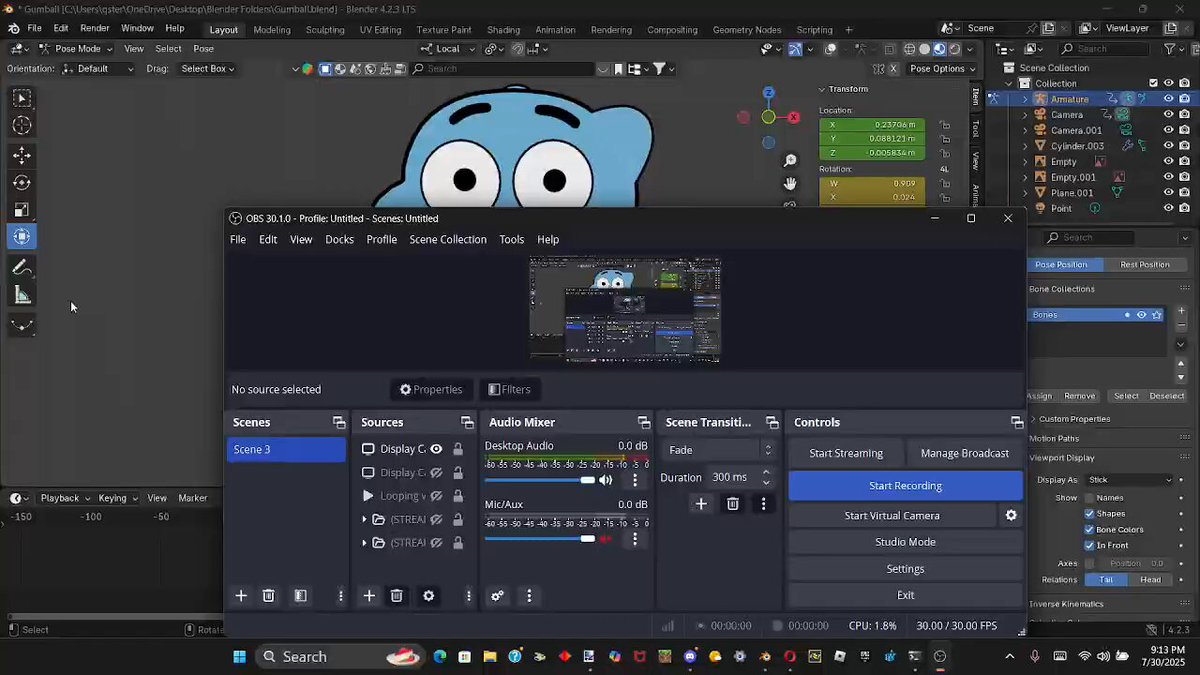1200x675 pixels.
Task: Click the Rest Position button
Action: pyautogui.click(x=1145, y=265)
